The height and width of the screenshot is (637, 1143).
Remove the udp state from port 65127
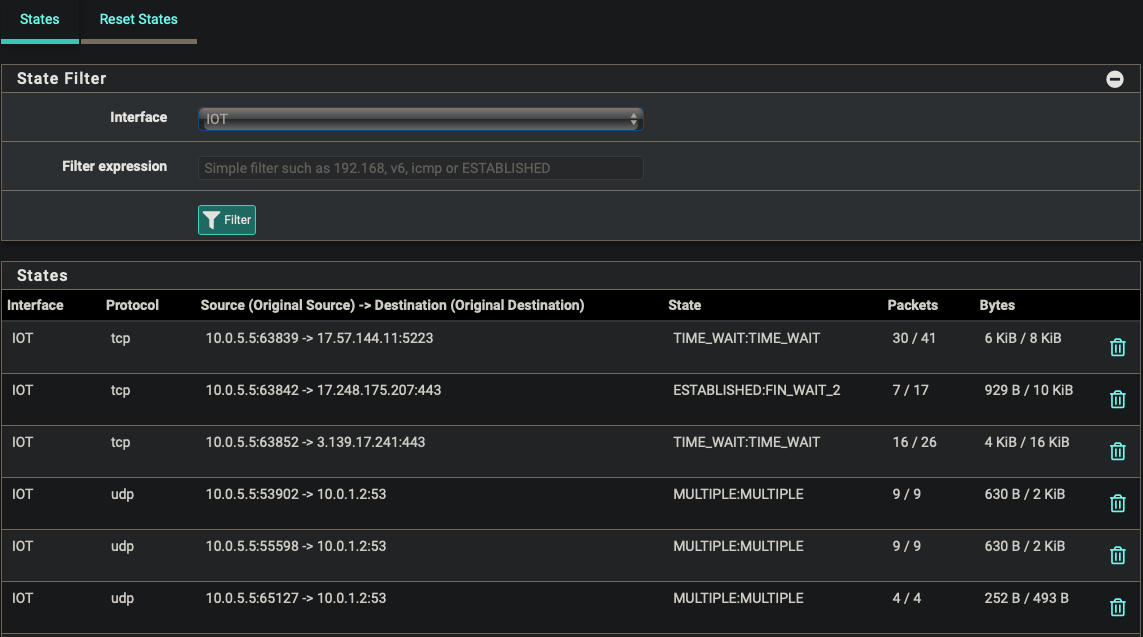1117,607
